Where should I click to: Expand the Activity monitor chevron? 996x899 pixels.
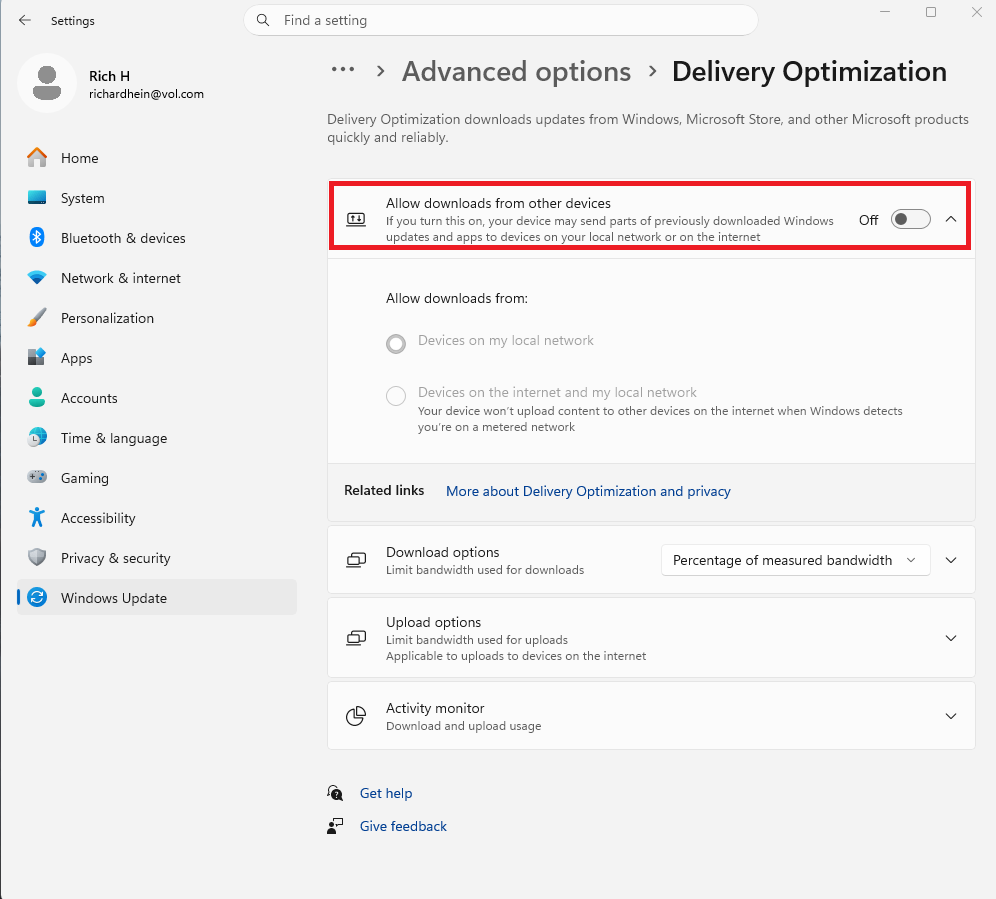[950, 716]
